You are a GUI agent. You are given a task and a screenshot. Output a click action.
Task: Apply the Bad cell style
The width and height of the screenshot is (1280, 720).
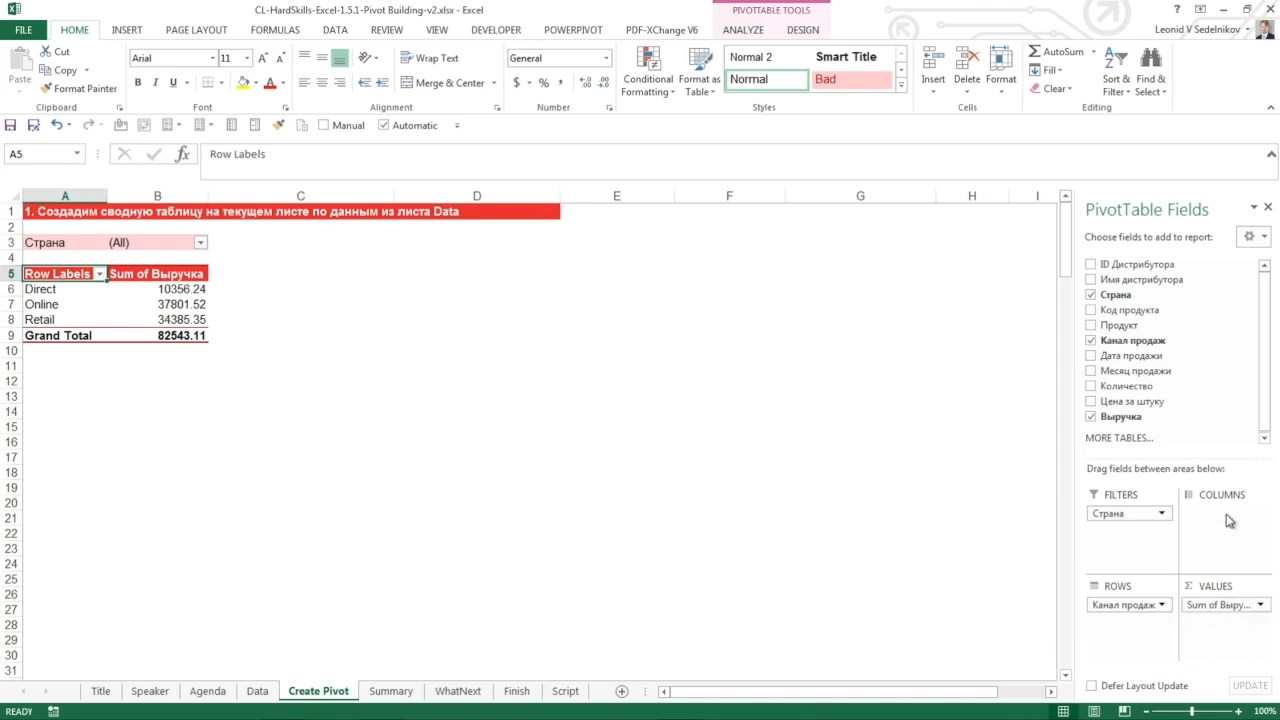(x=851, y=80)
